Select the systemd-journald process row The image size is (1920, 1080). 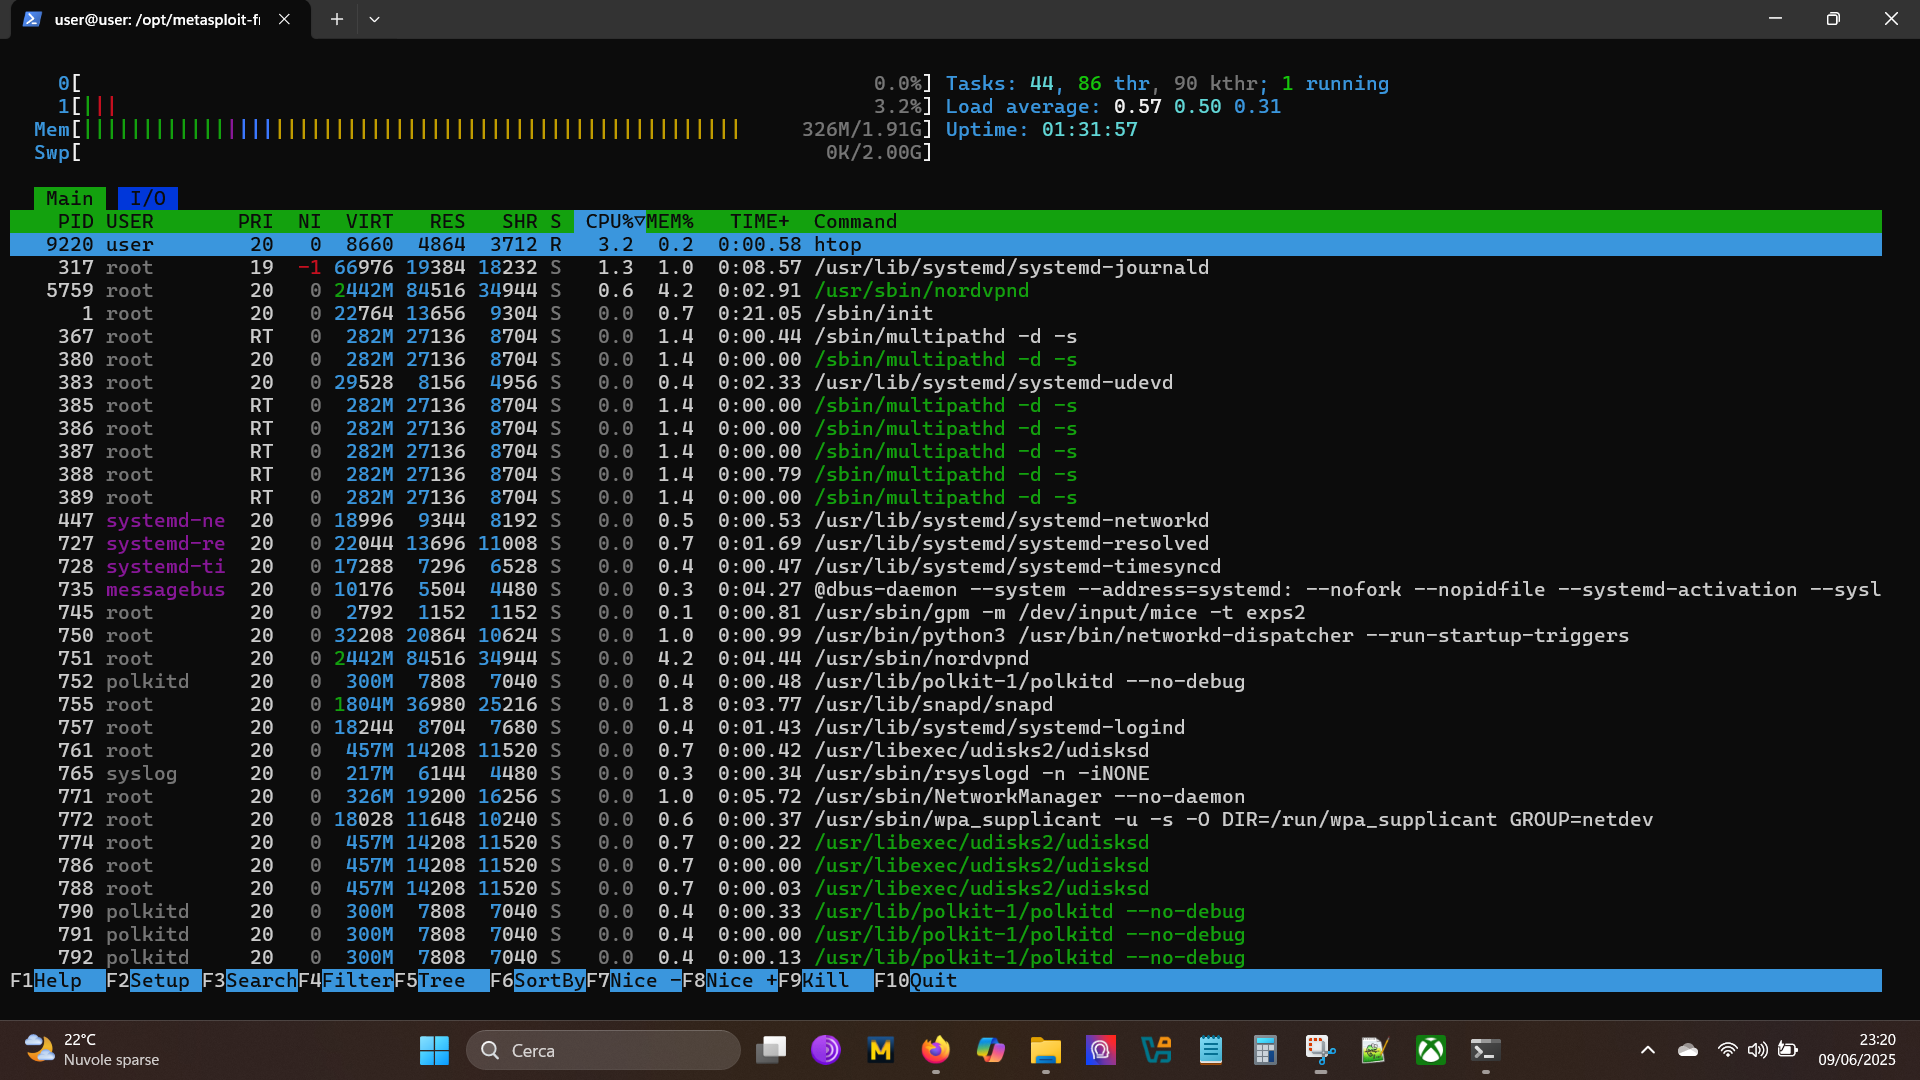[946, 267]
